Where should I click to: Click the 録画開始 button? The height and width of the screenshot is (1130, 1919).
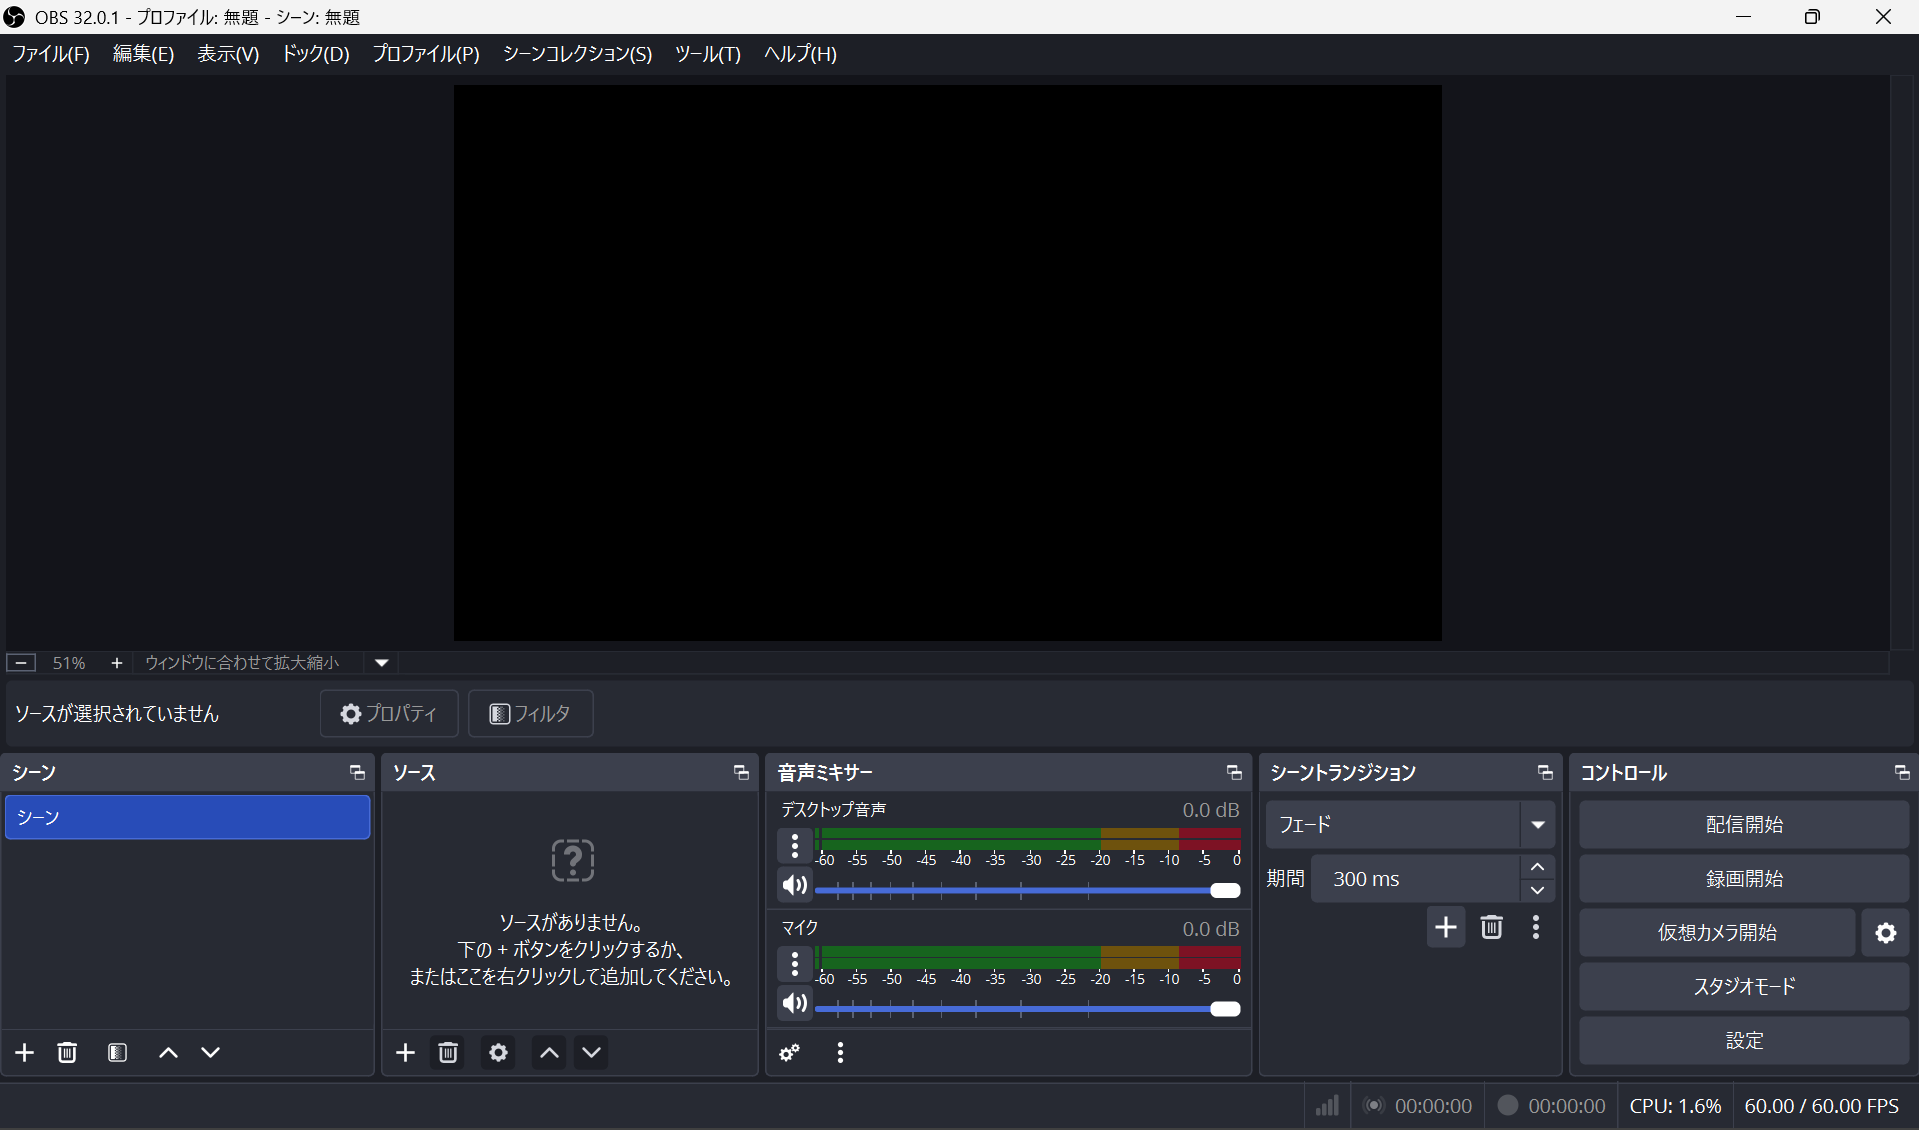click(x=1743, y=879)
